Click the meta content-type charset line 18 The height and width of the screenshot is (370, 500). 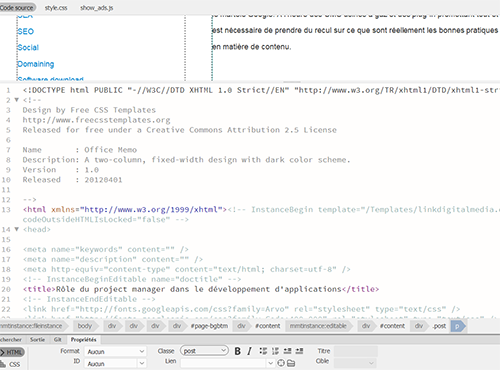pyautogui.click(x=187, y=269)
